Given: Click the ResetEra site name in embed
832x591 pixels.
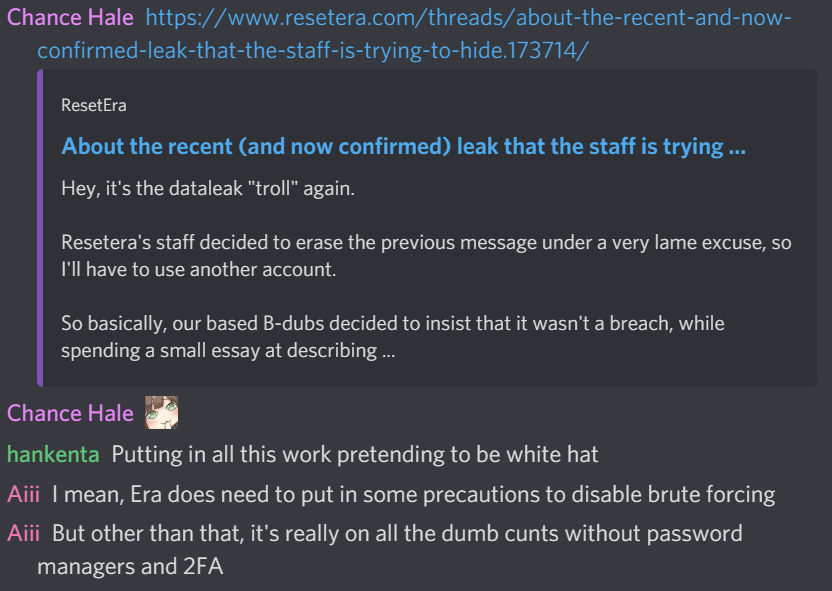Looking at the screenshot, I should pos(94,105).
